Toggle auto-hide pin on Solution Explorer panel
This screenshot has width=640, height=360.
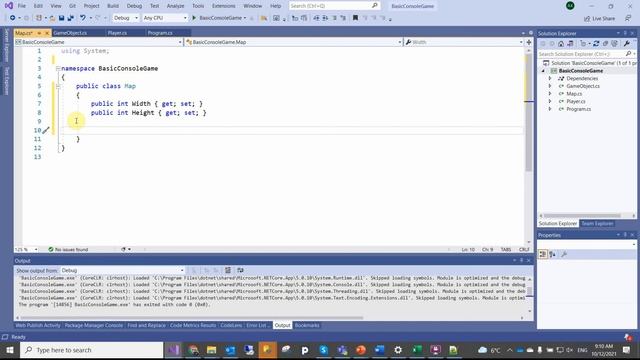coord(625,33)
